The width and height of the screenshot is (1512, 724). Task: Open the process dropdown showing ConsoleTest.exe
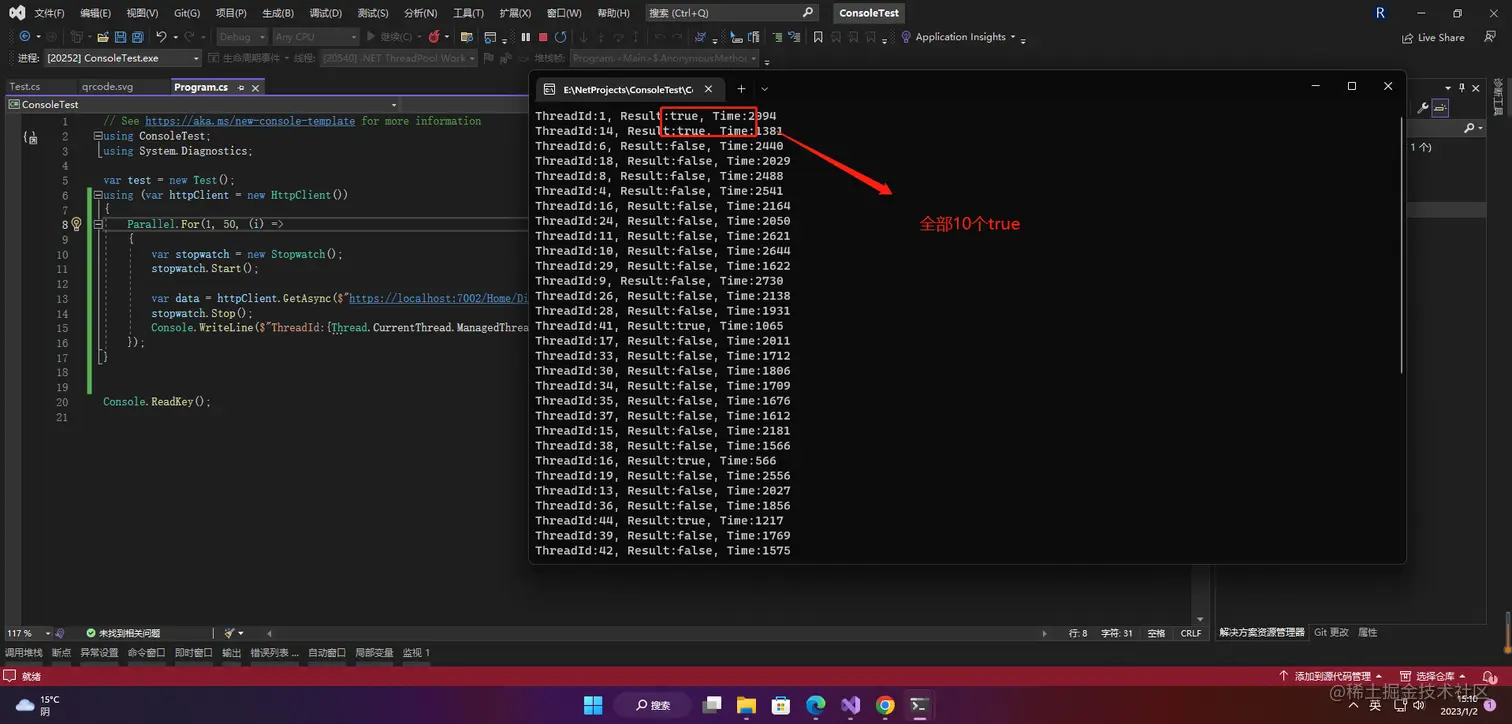point(122,58)
